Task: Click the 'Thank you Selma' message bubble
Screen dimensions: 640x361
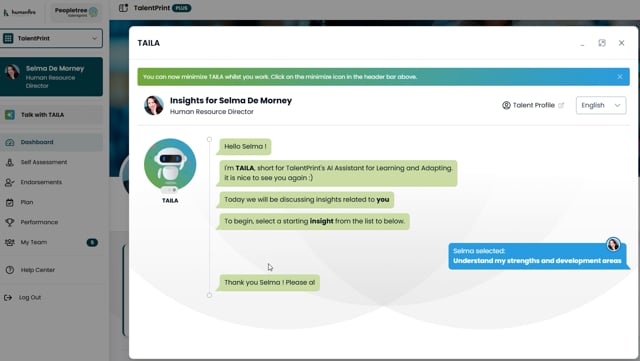Action: (269, 283)
